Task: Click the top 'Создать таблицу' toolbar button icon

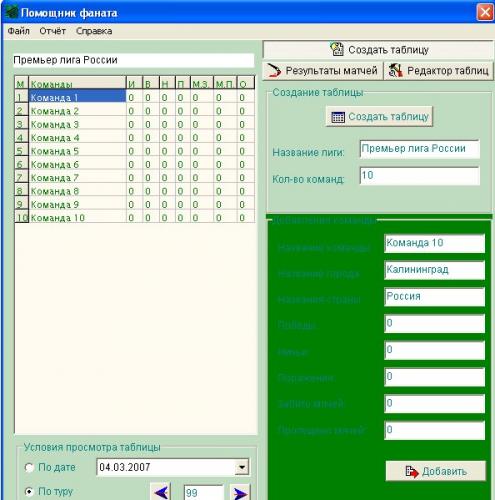Action: [337, 49]
